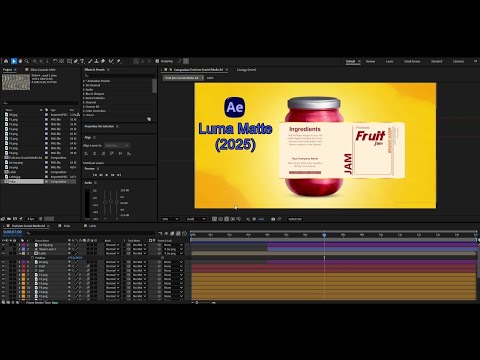Collapse the Label layer properties

click(x=20, y=253)
